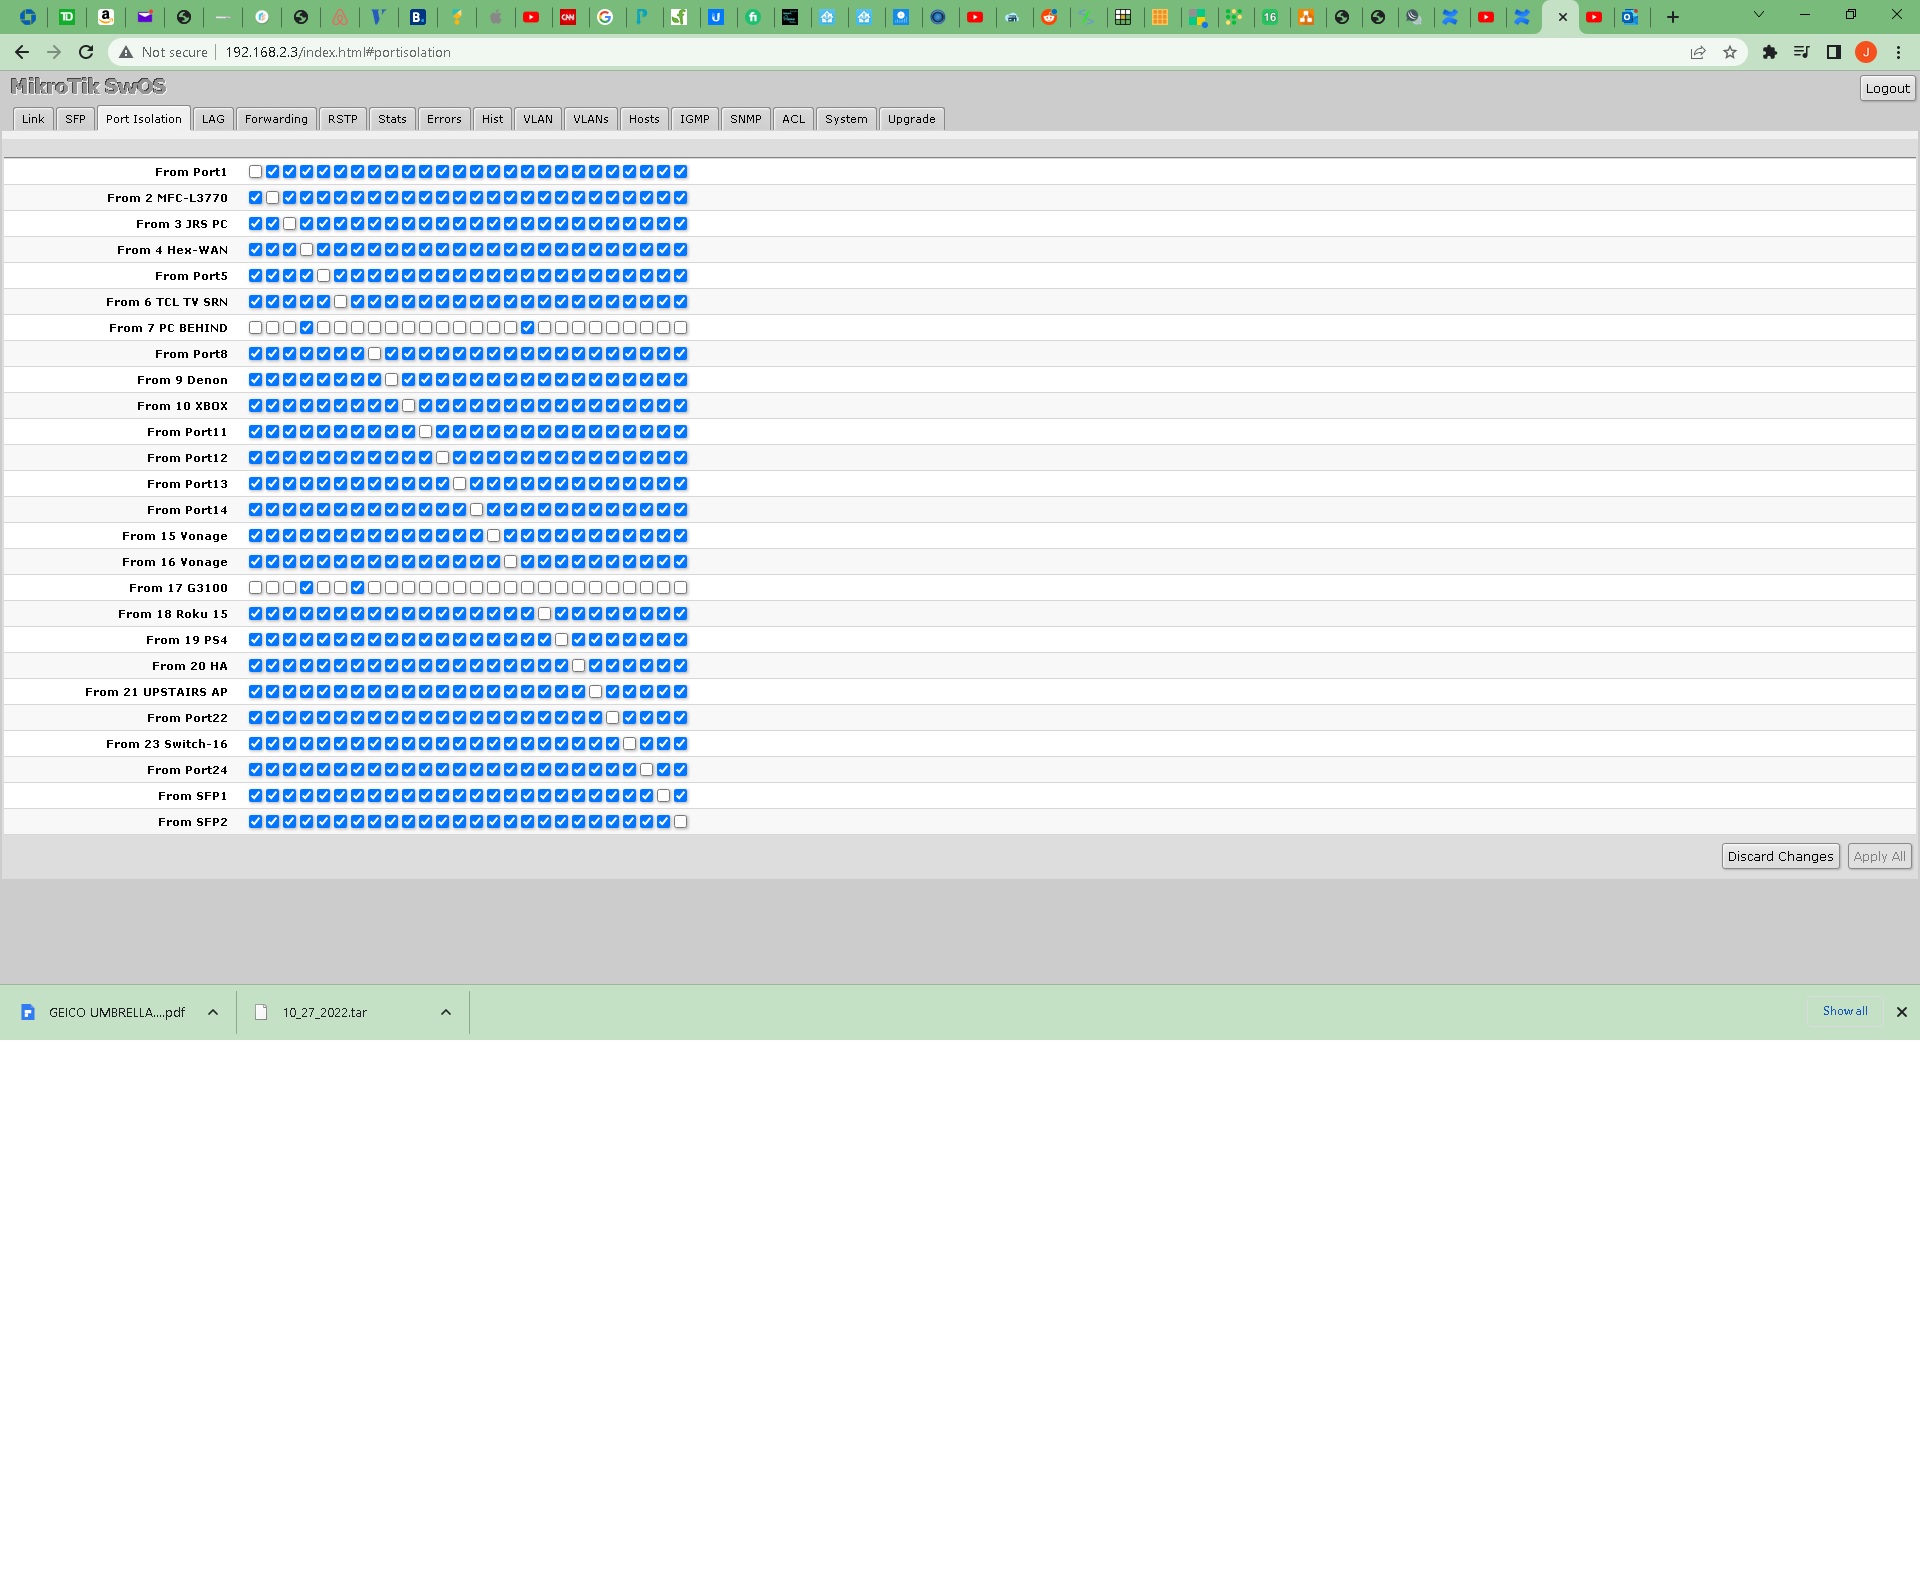1920x1570 pixels.
Task: Open the Amazon browser tab
Action: (x=105, y=16)
